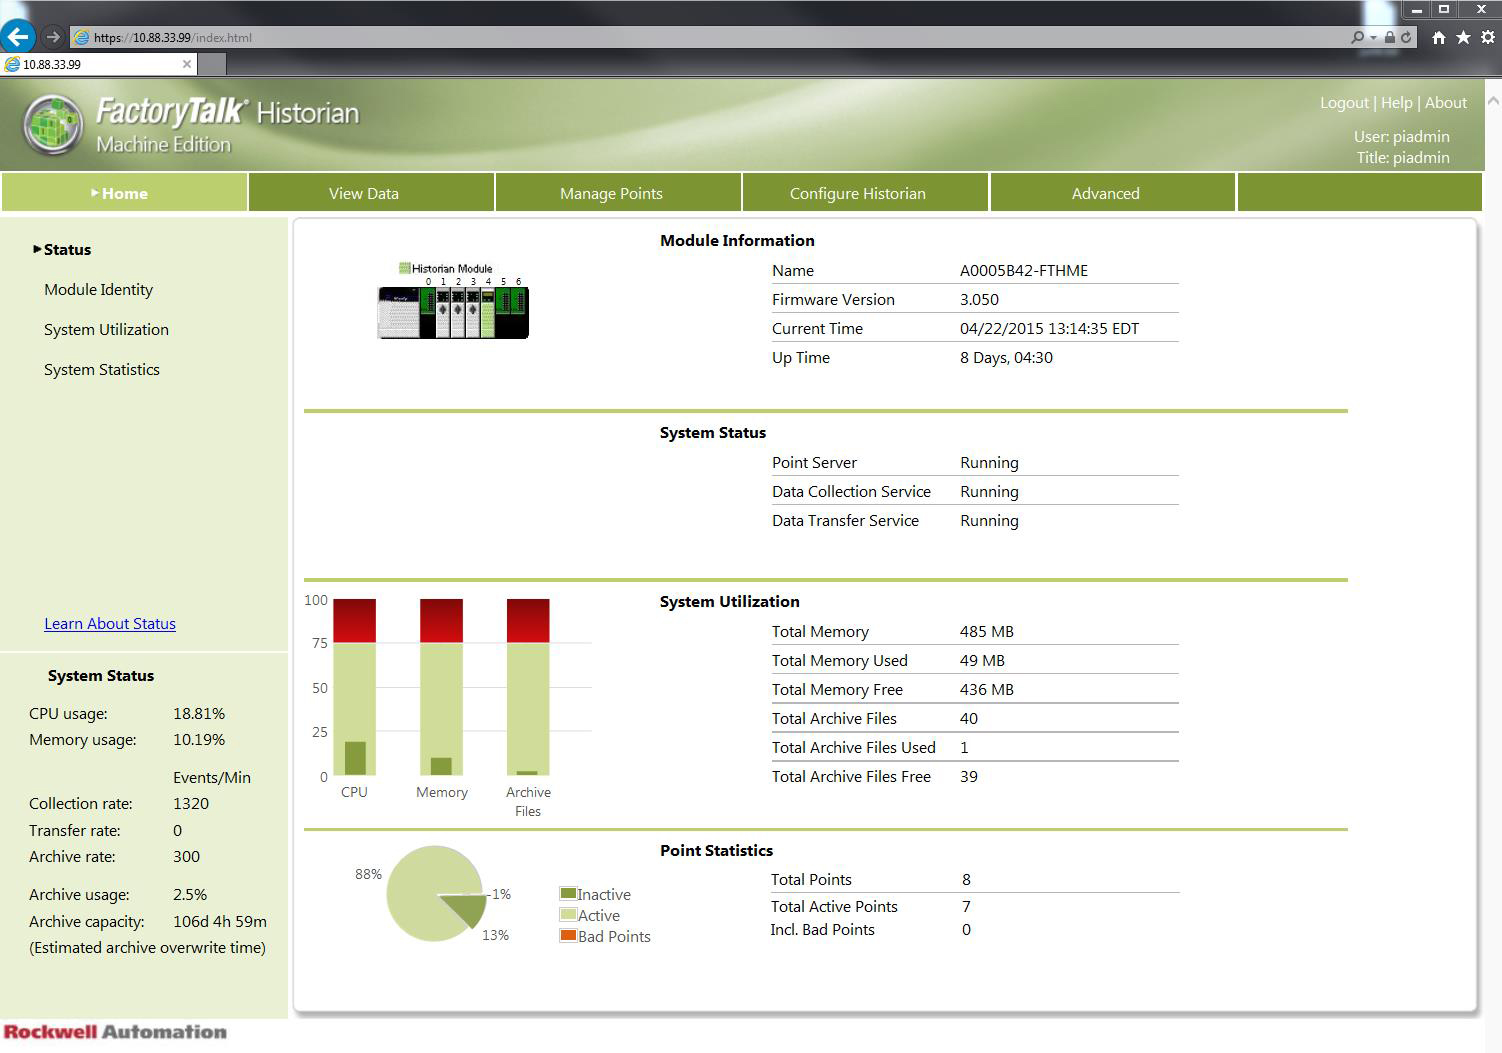The width and height of the screenshot is (1502, 1053).
Task: Click the CPU usage value 18.81%
Action: [x=199, y=713]
